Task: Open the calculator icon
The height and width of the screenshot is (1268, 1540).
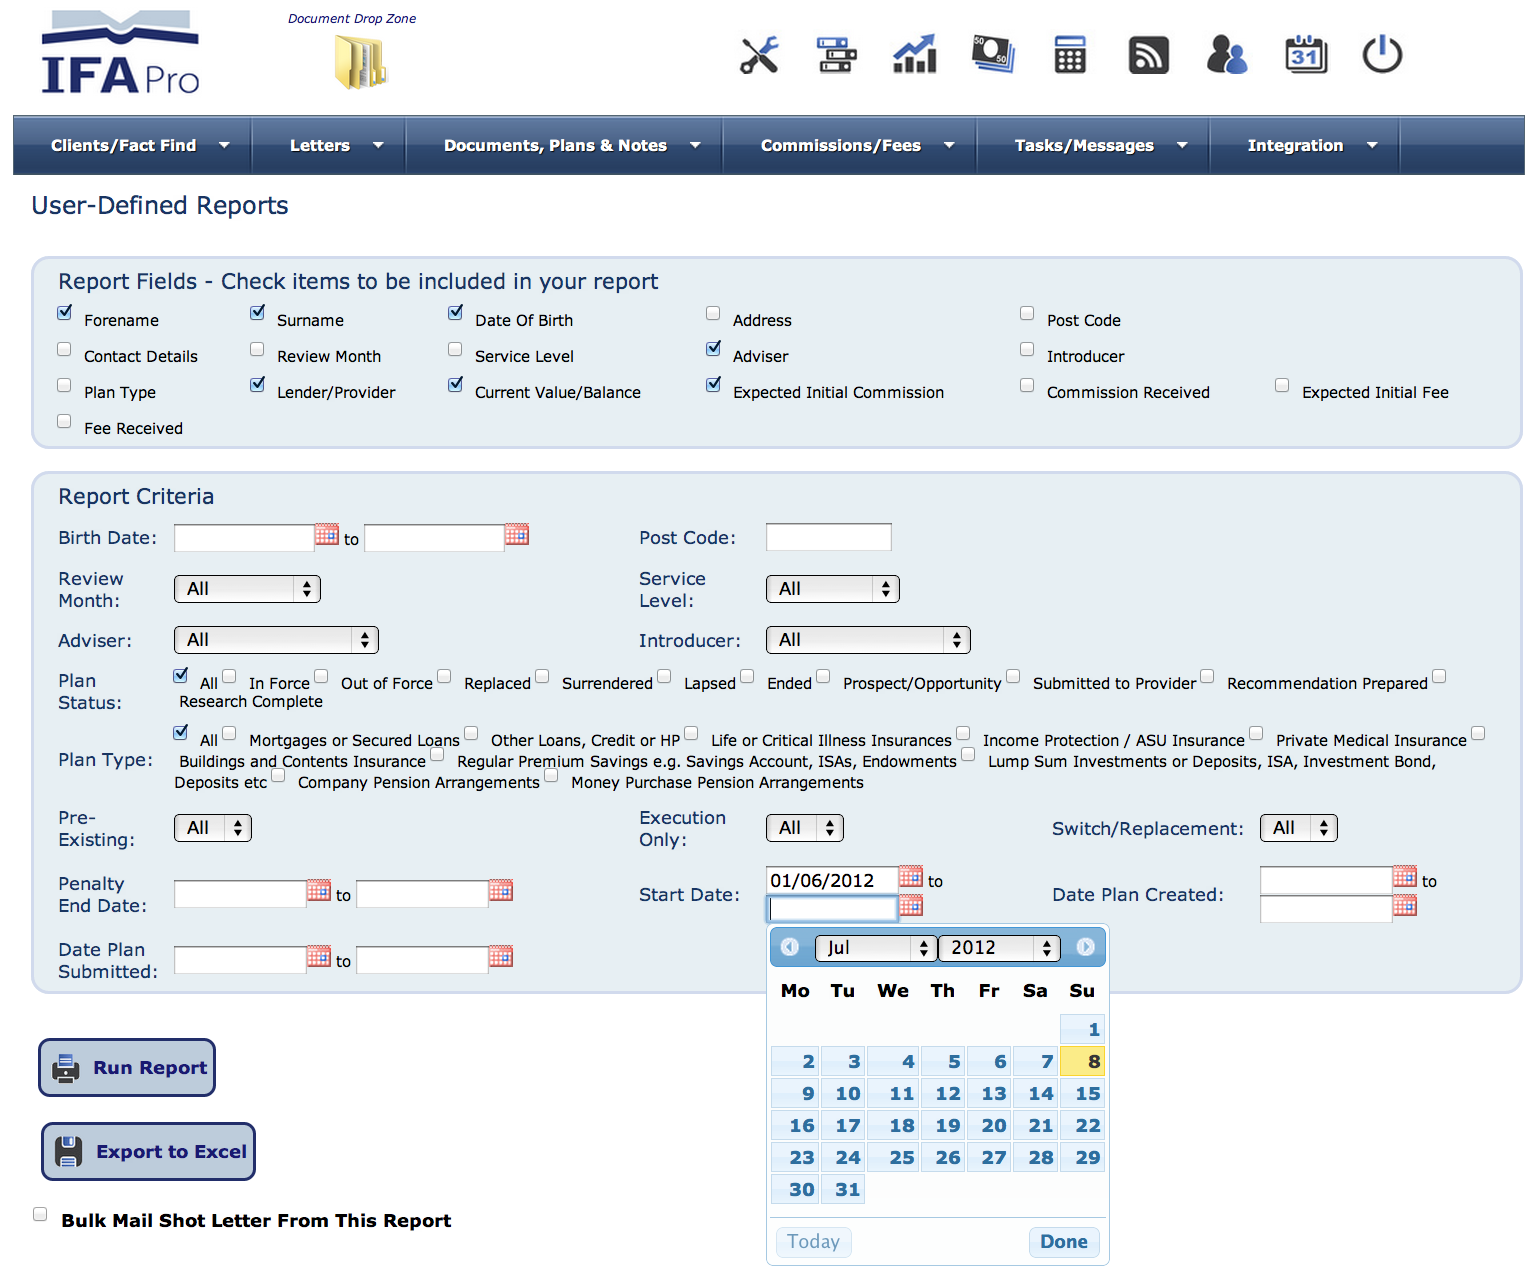Action: 1070,55
